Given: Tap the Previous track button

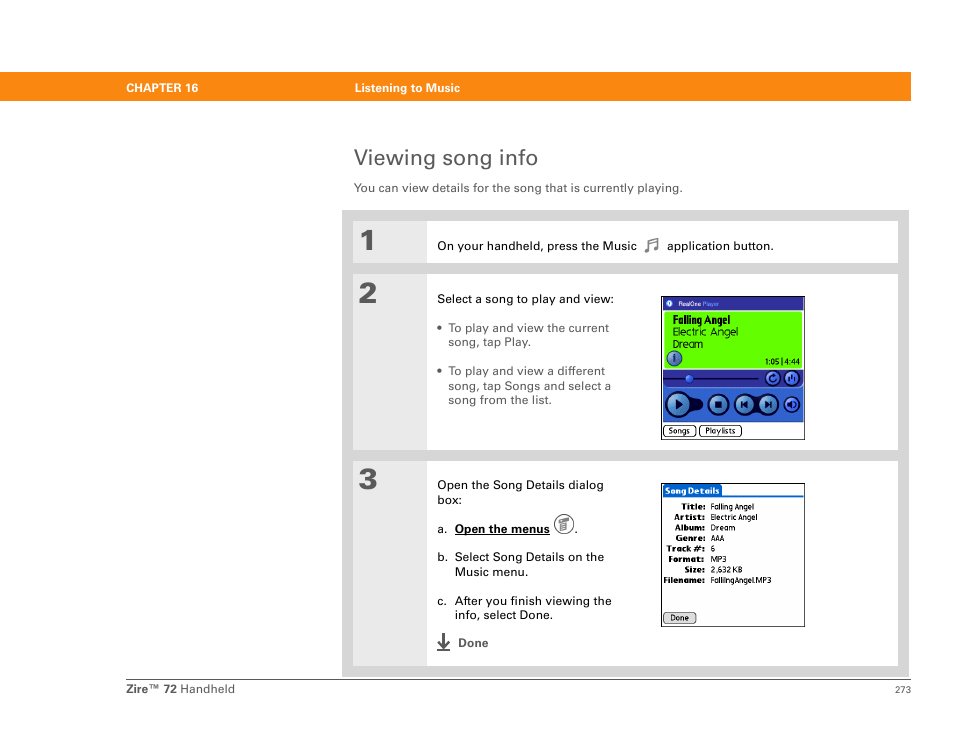Looking at the screenshot, I should [744, 405].
